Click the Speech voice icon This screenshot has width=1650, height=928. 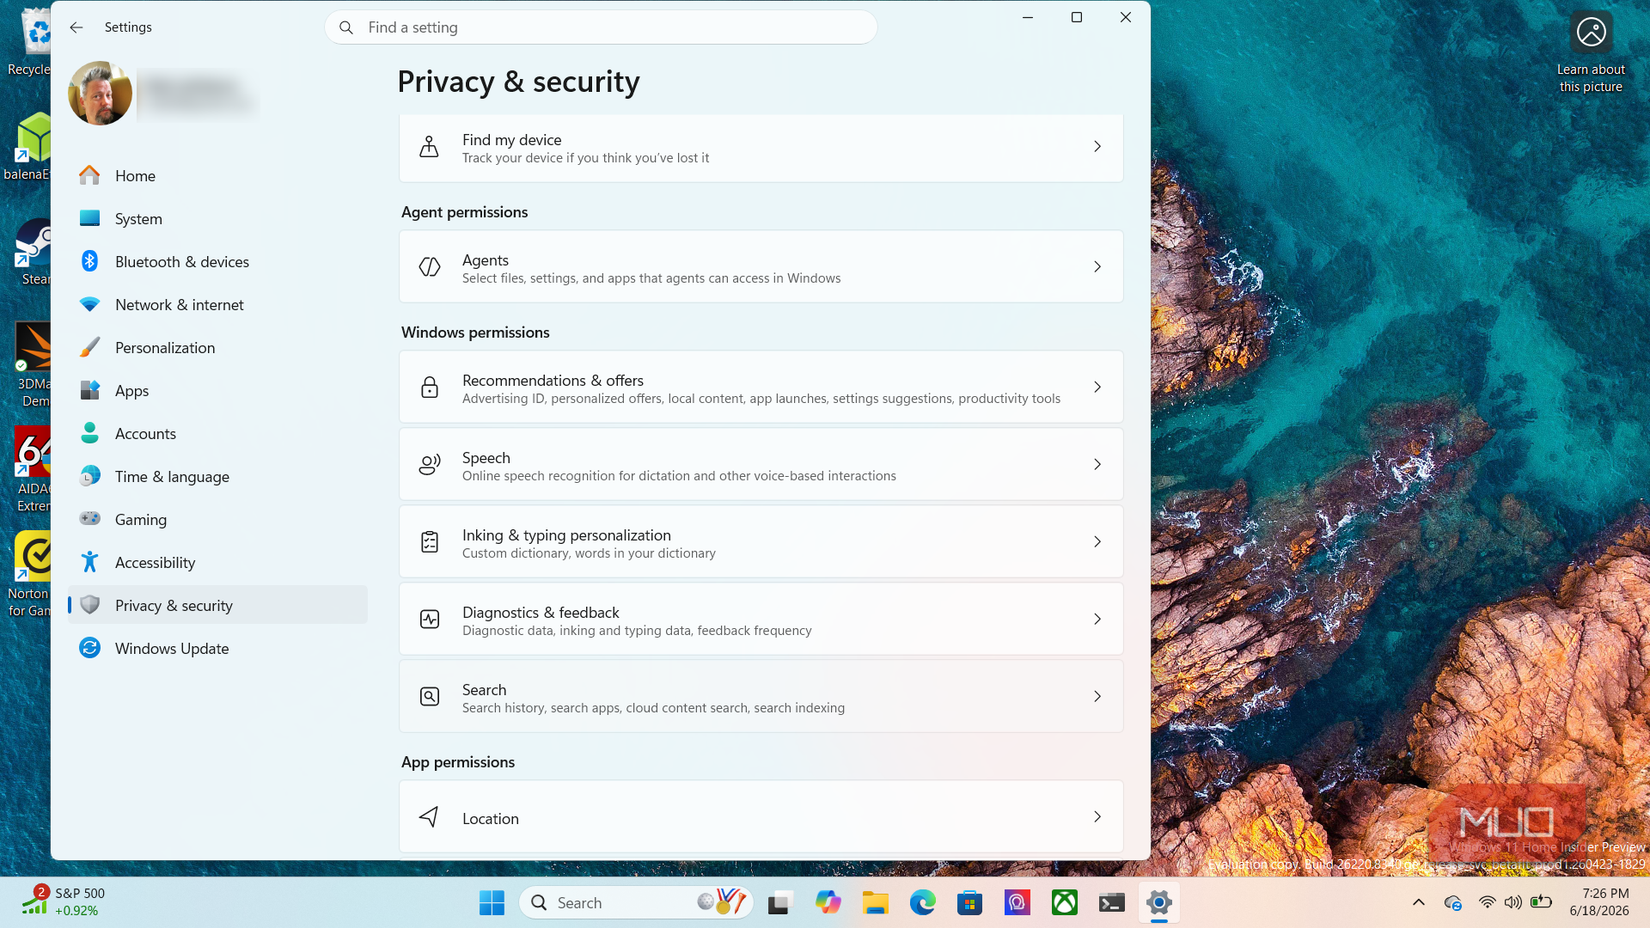(429, 464)
